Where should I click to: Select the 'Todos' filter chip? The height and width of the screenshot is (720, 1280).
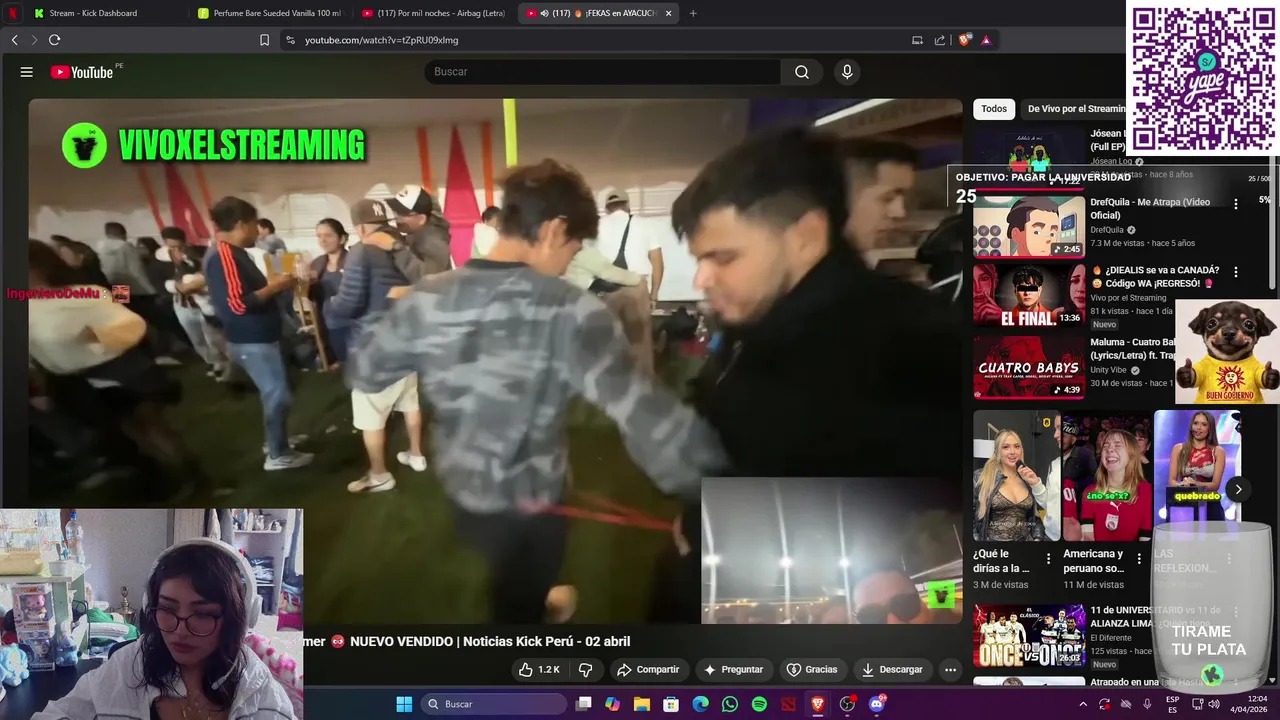(x=994, y=108)
